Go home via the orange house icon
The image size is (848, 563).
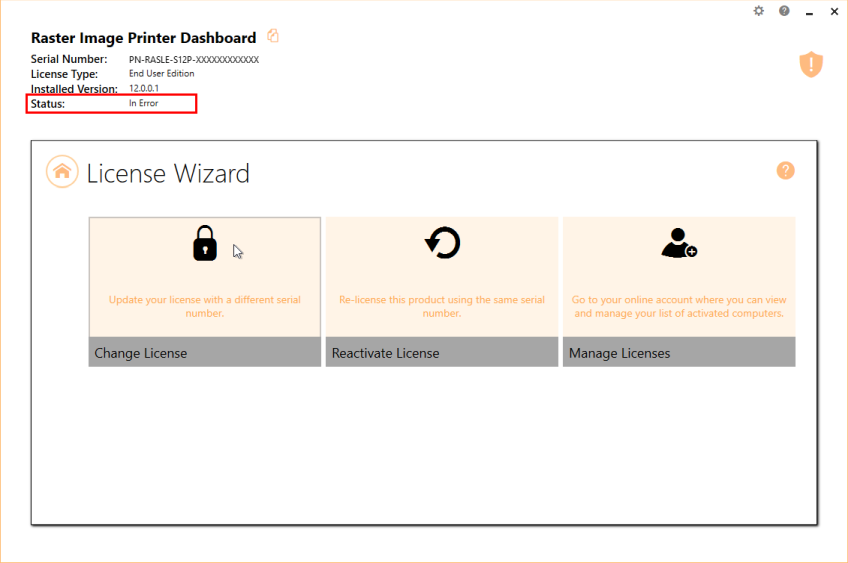(x=62, y=171)
